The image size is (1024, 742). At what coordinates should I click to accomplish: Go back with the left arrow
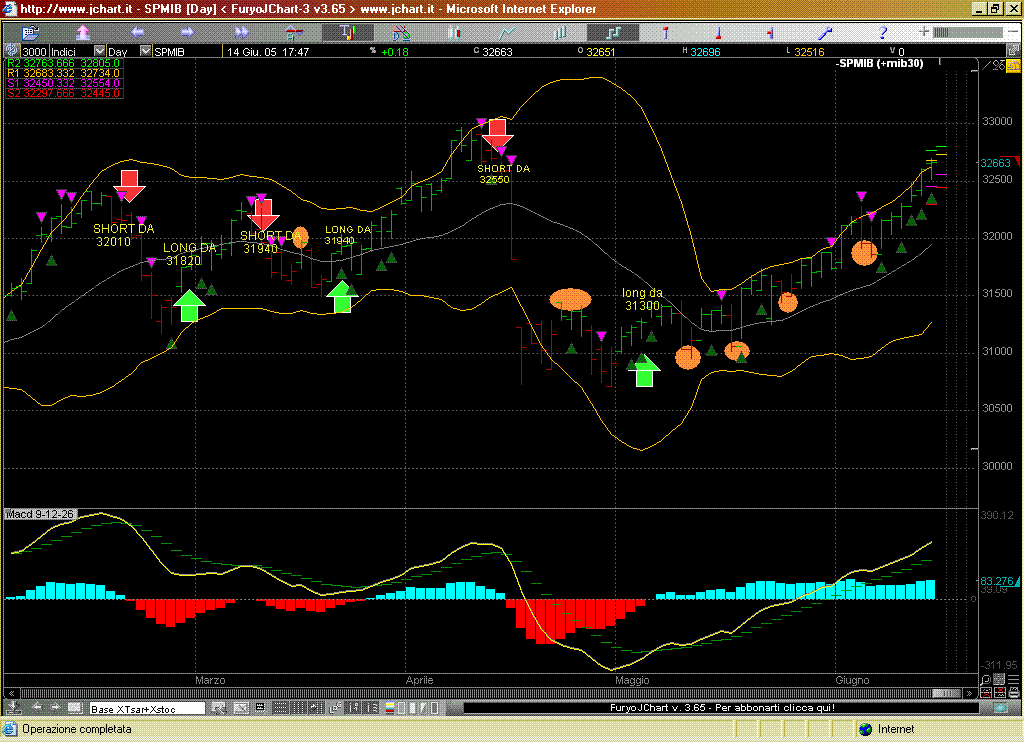coord(138,33)
